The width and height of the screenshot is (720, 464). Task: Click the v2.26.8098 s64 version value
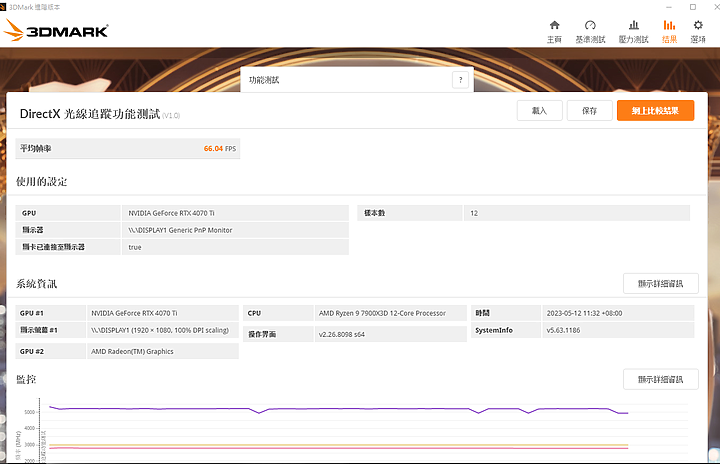390,334
